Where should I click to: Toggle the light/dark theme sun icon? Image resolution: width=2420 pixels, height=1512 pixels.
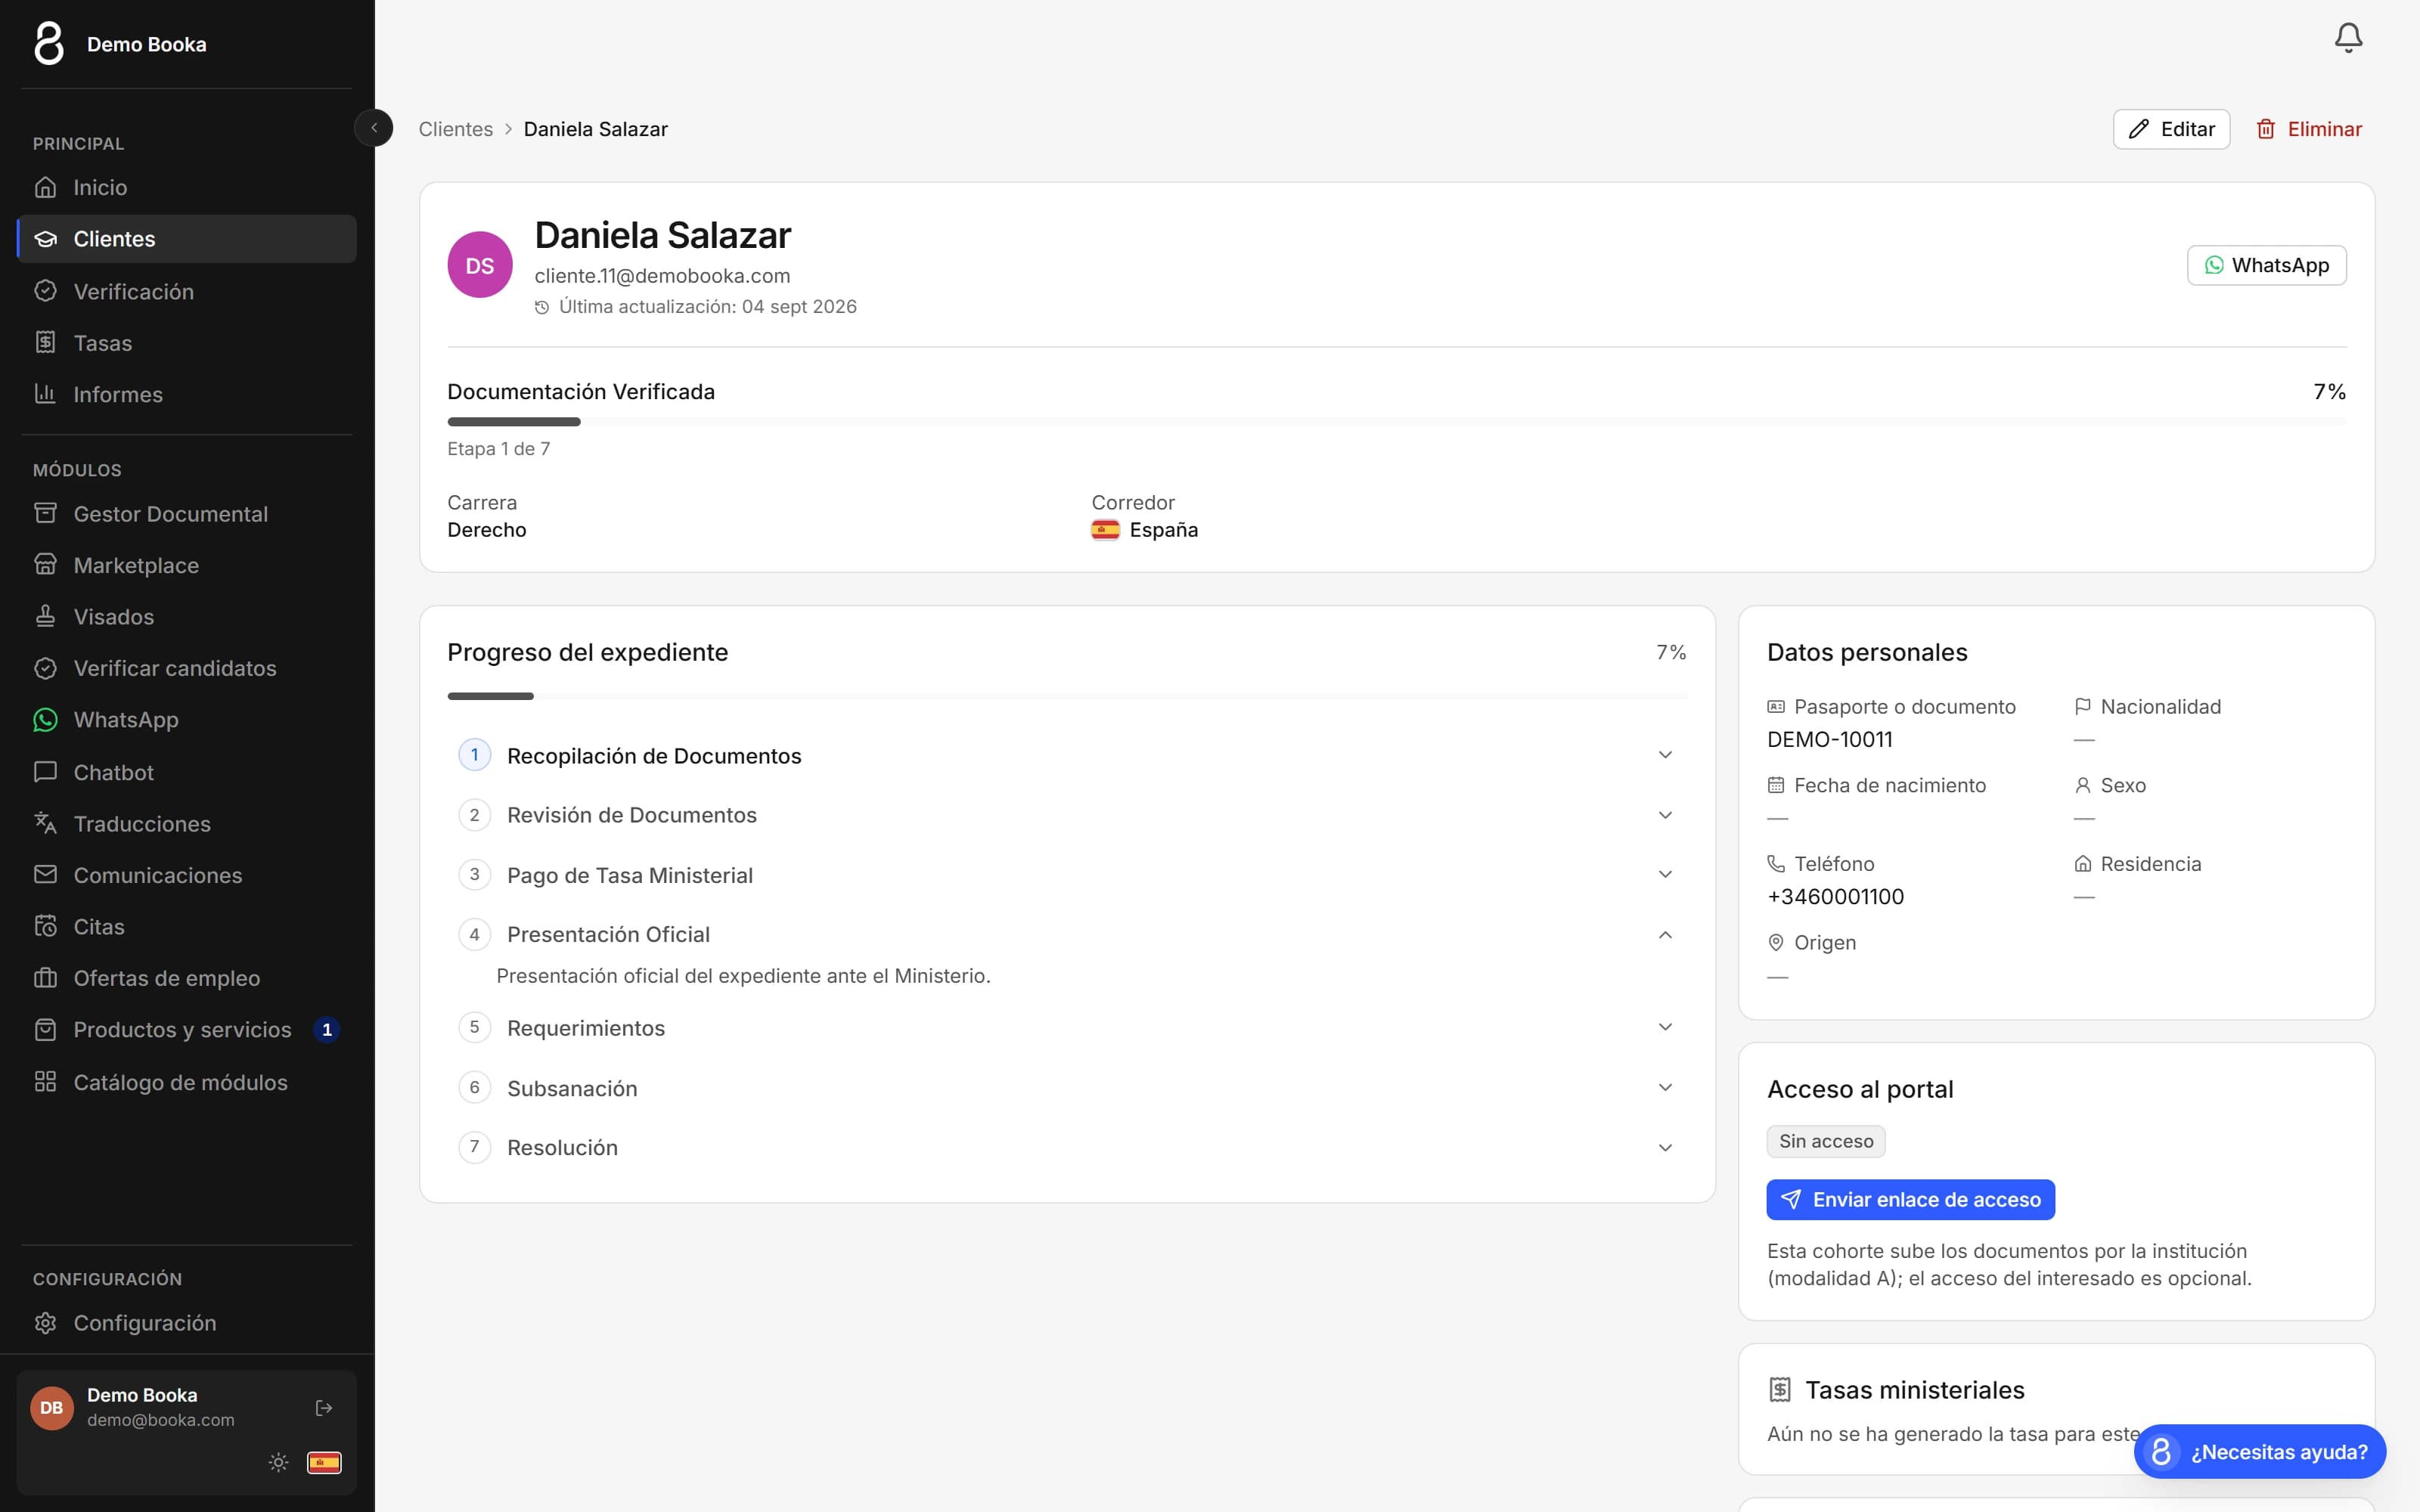(x=279, y=1463)
